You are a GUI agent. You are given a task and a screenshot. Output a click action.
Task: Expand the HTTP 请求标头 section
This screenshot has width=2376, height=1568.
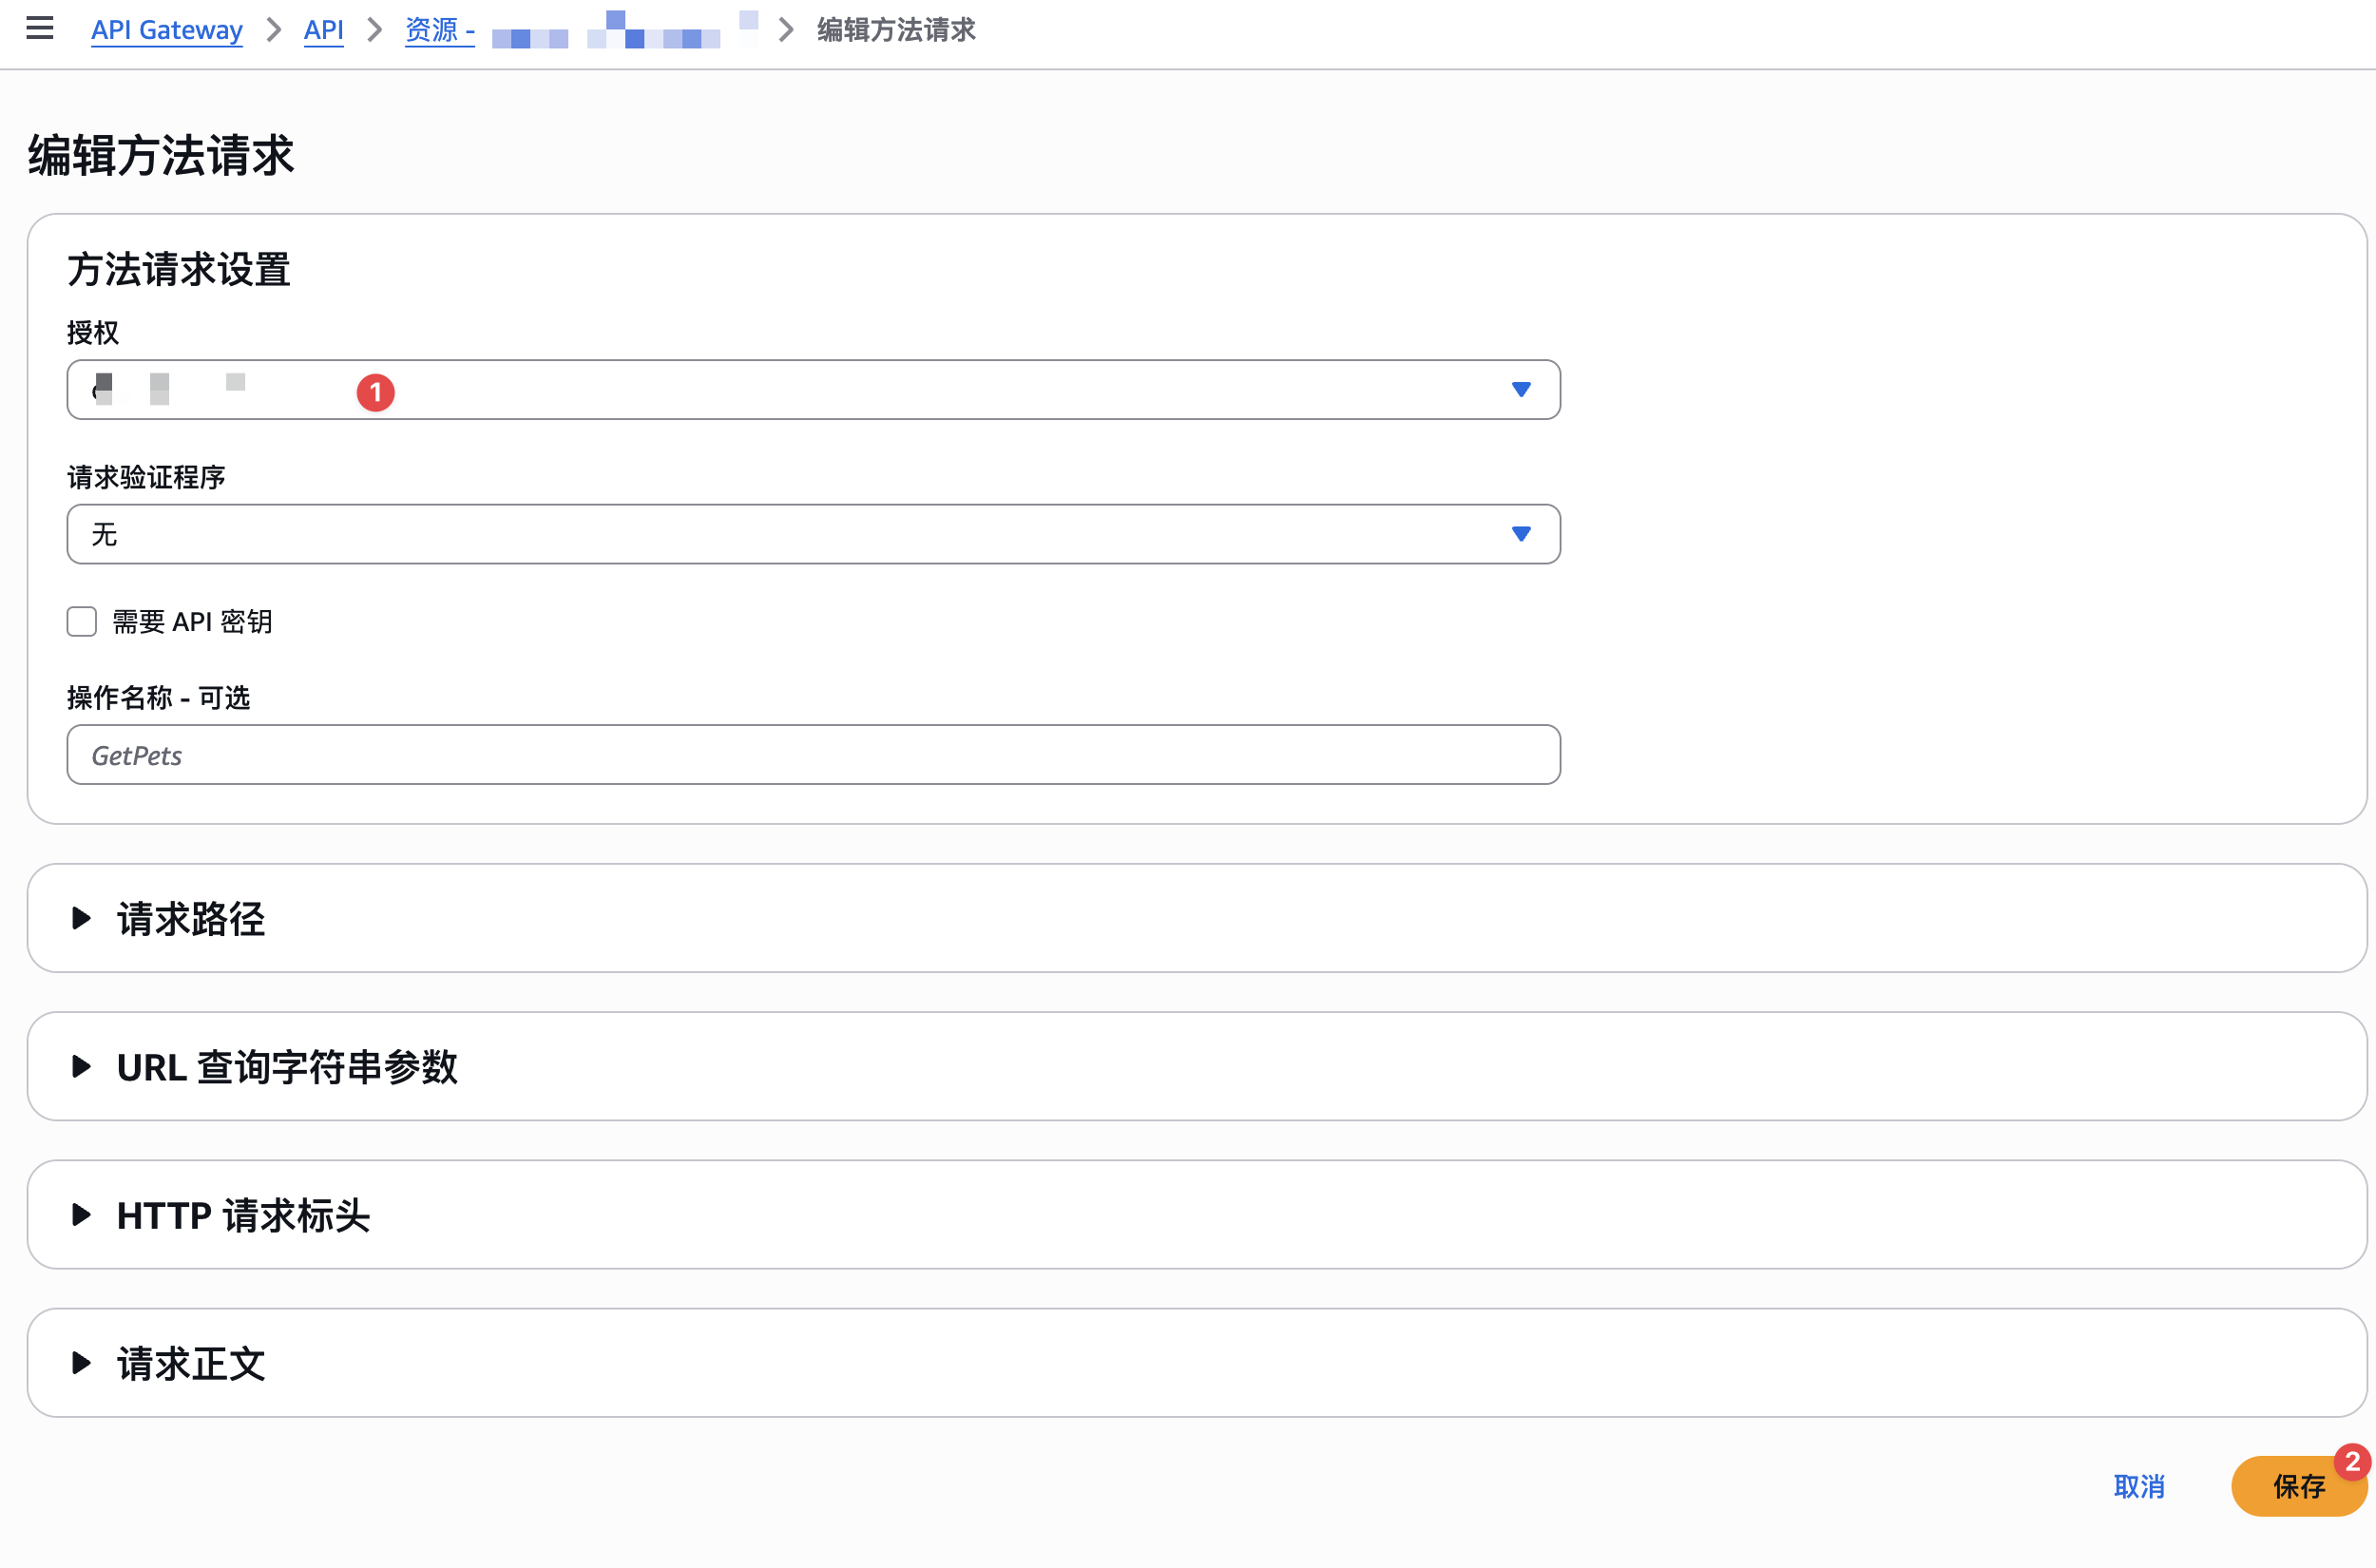tap(243, 1215)
